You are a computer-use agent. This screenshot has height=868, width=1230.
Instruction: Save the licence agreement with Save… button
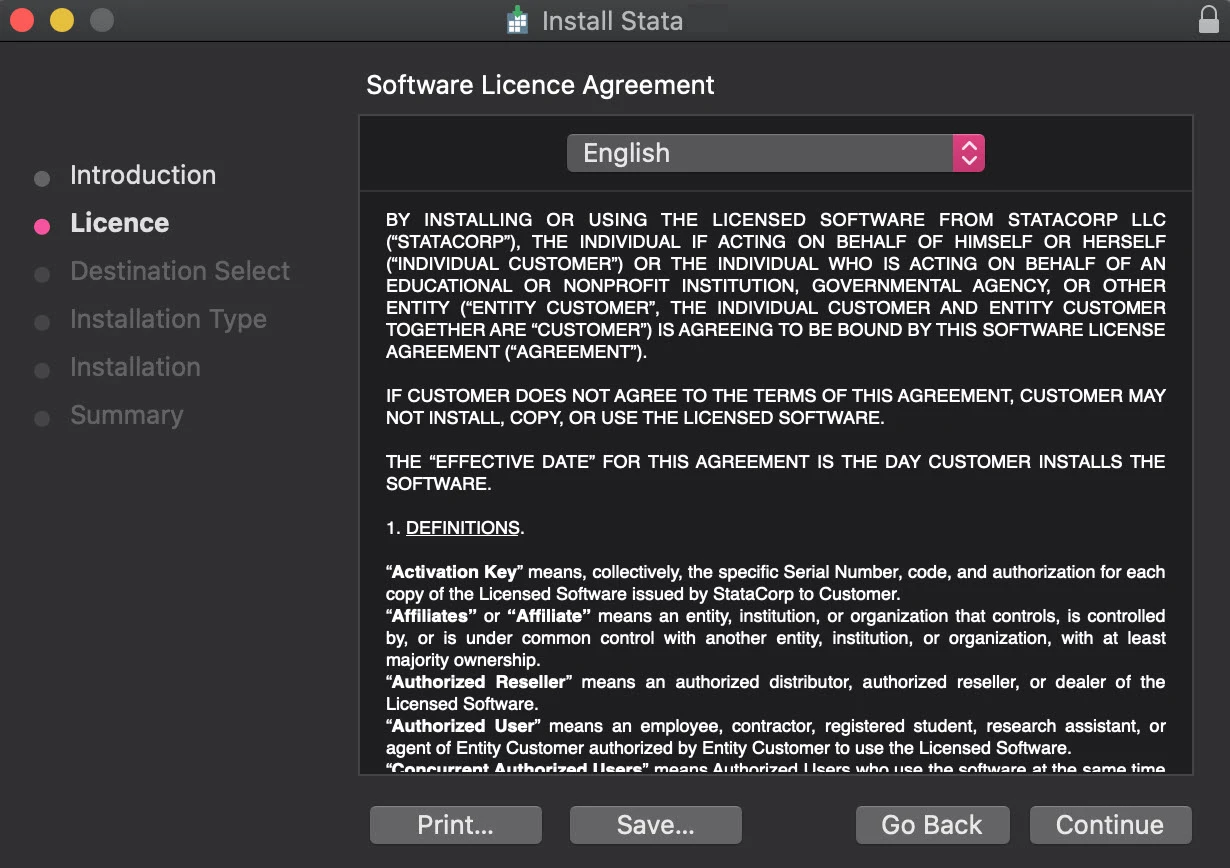(655, 825)
